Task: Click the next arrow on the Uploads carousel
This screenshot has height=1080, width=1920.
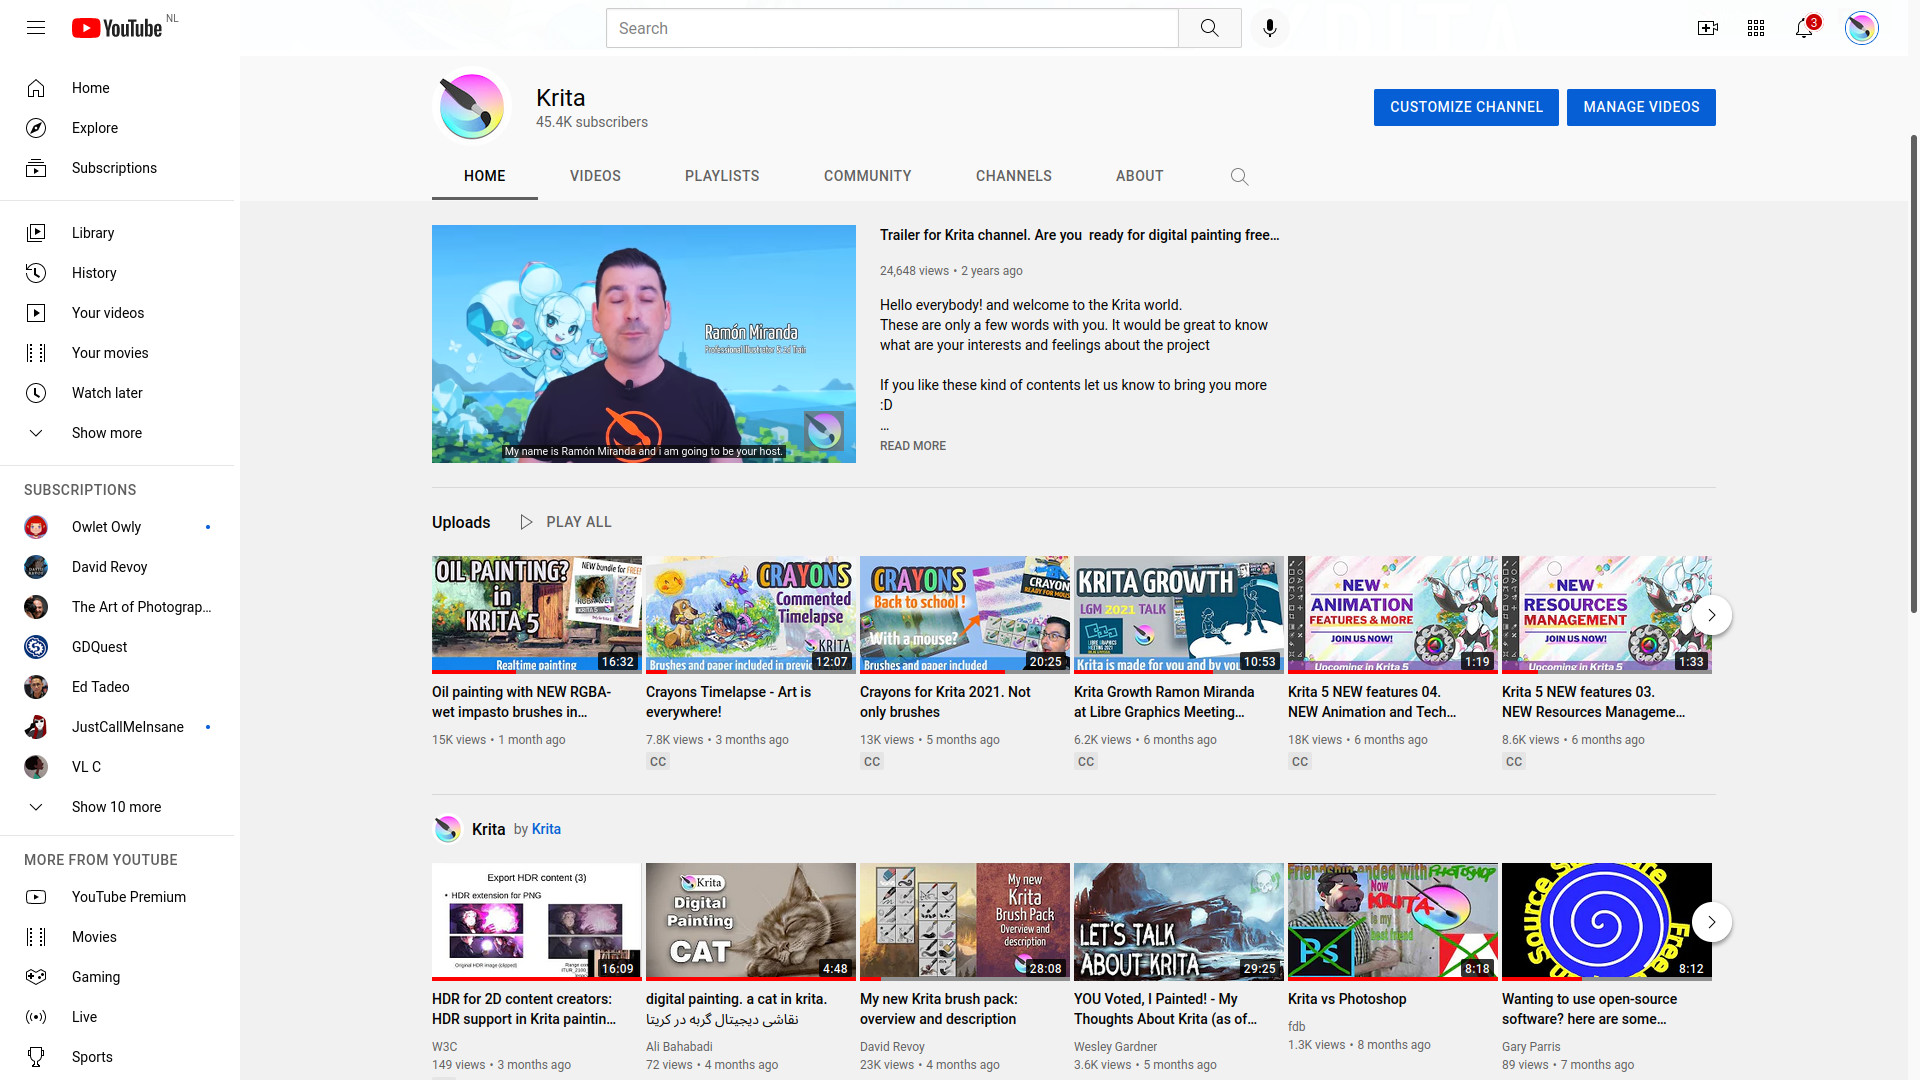Action: pos(1711,614)
